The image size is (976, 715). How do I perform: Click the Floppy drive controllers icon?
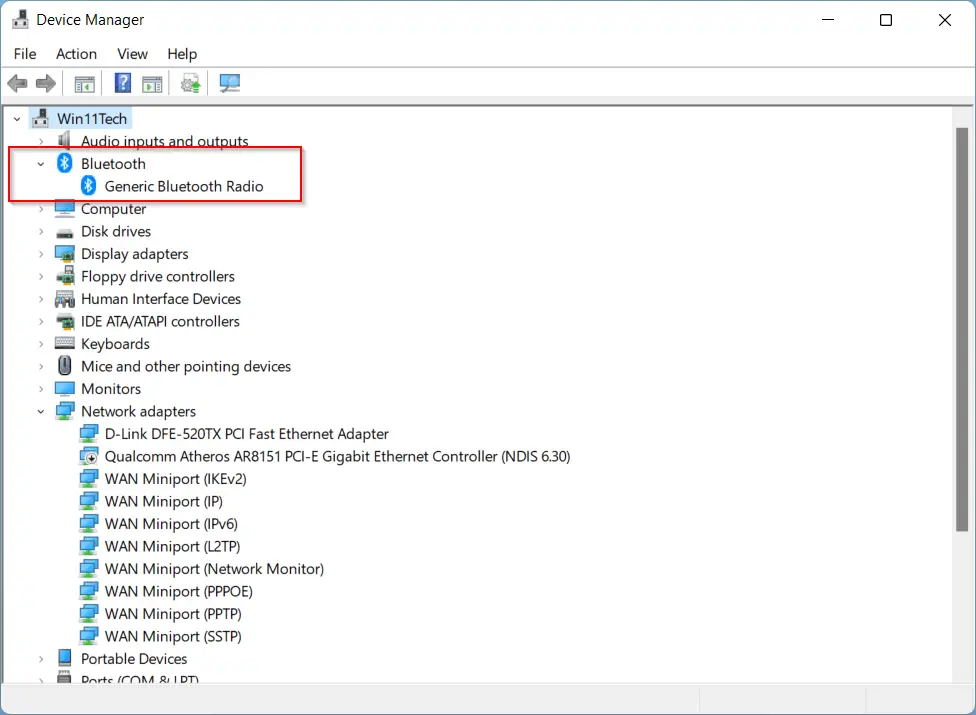(x=65, y=276)
